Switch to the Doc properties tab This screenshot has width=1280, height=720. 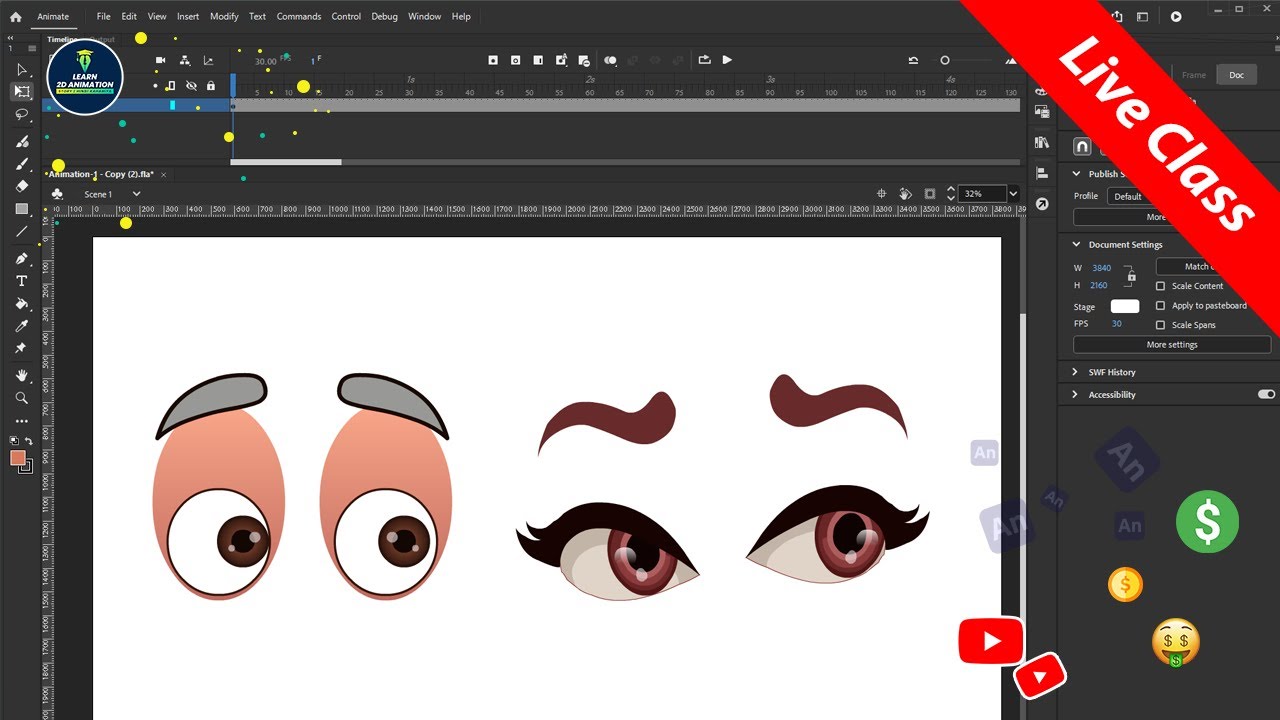click(1237, 75)
